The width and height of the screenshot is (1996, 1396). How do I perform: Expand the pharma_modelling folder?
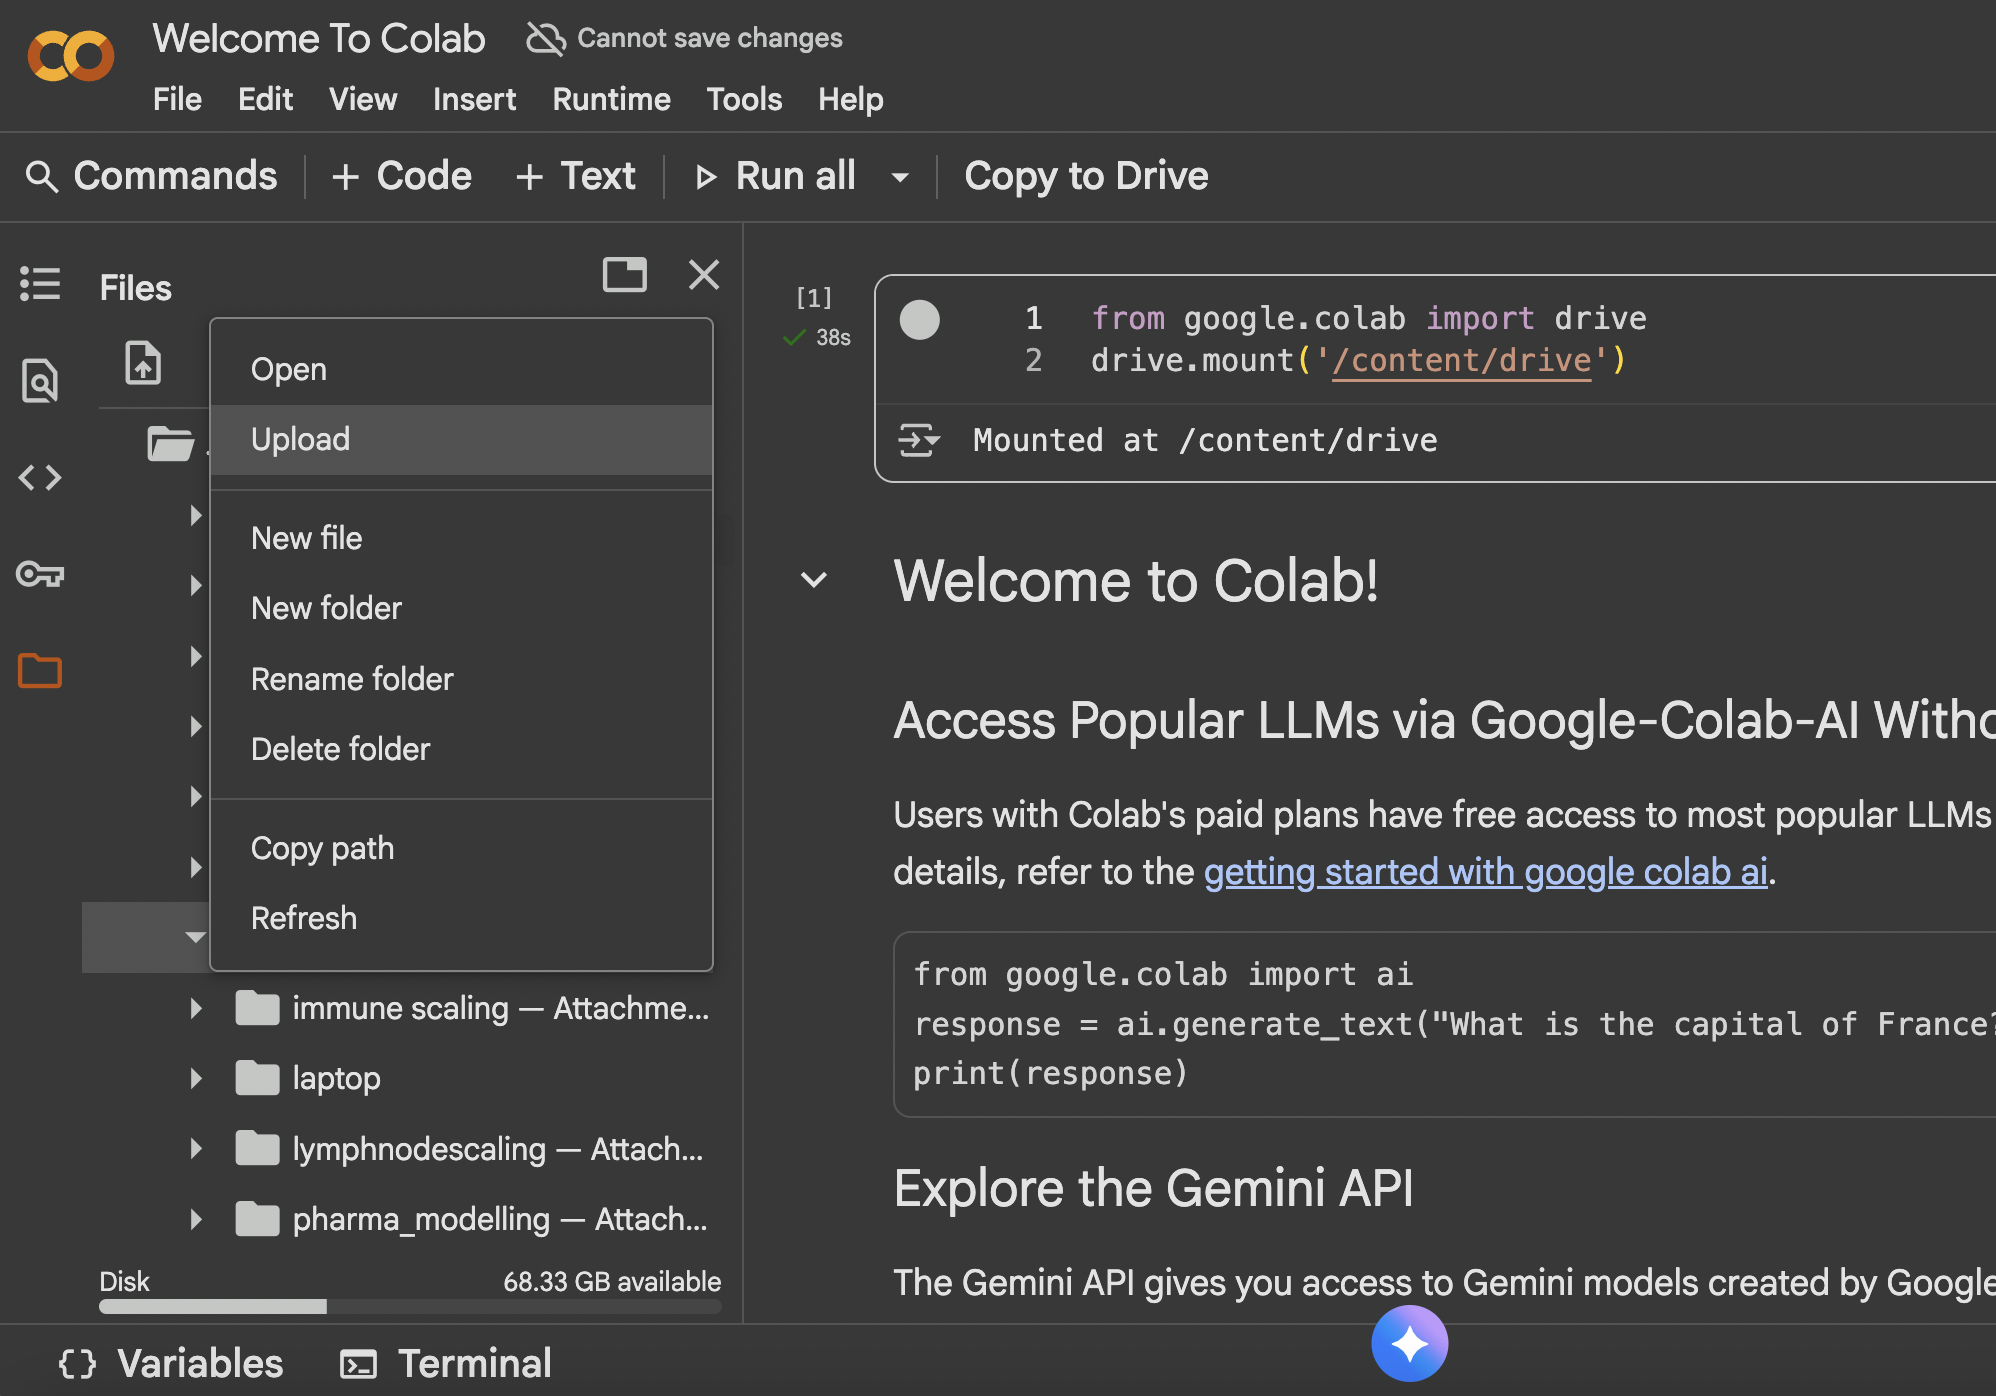tap(196, 1219)
